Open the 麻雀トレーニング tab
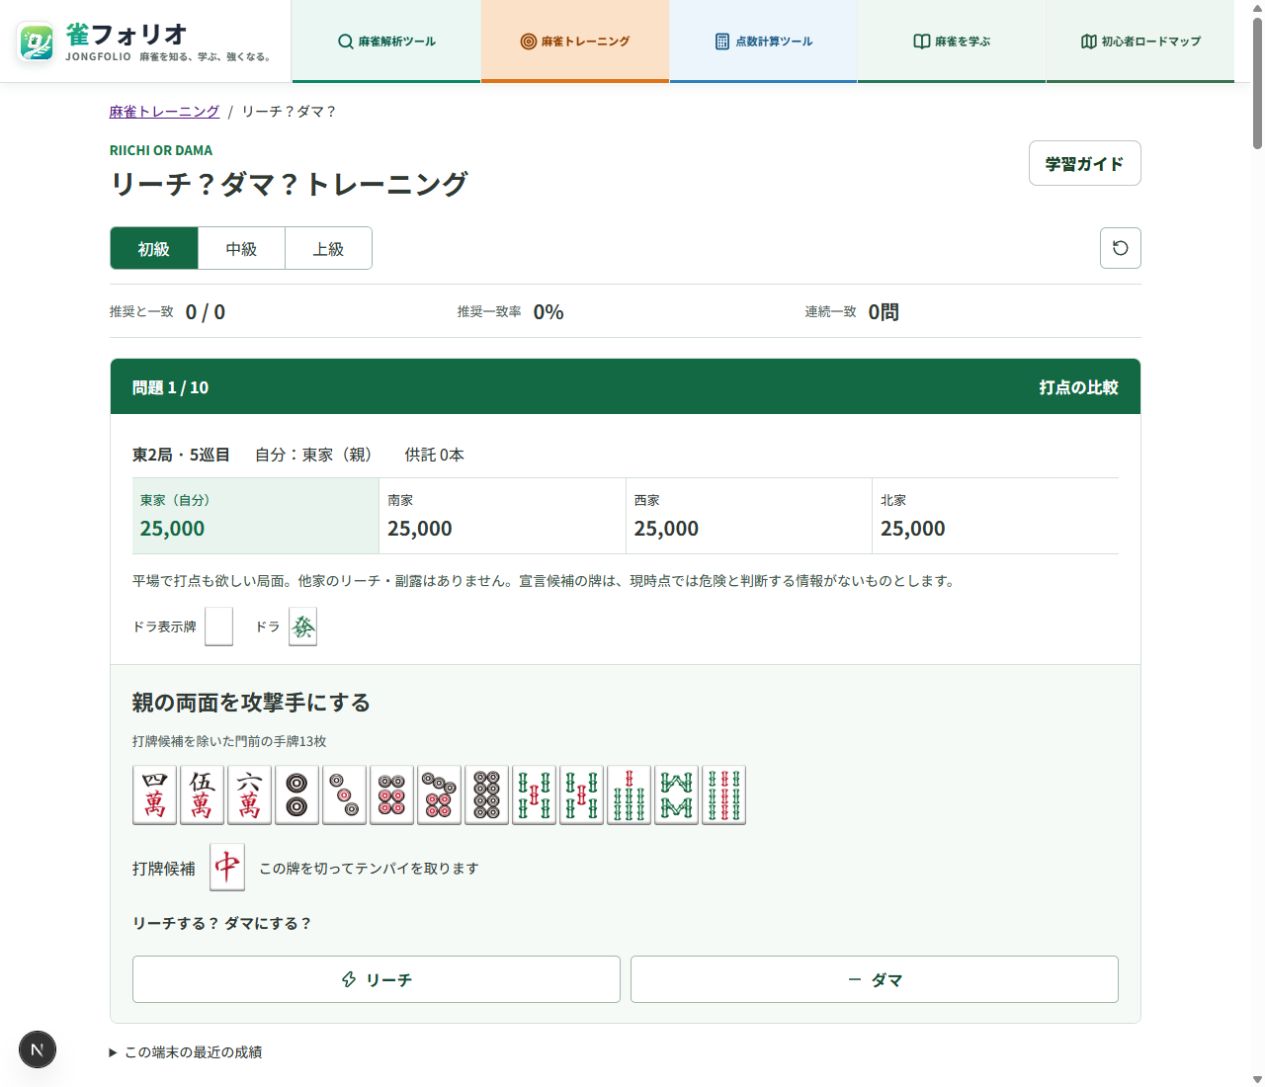Viewport: 1265px width, 1087px height. click(575, 41)
